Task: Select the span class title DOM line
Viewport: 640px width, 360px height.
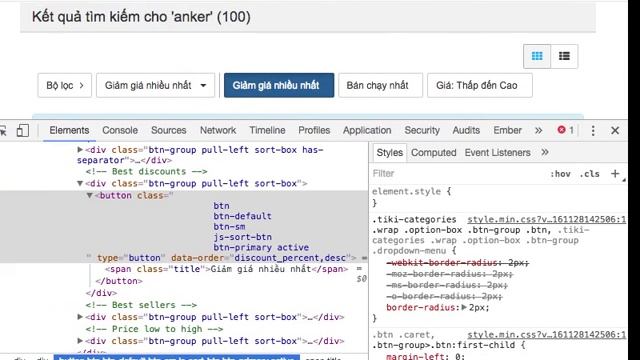Action: [x=227, y=269]
